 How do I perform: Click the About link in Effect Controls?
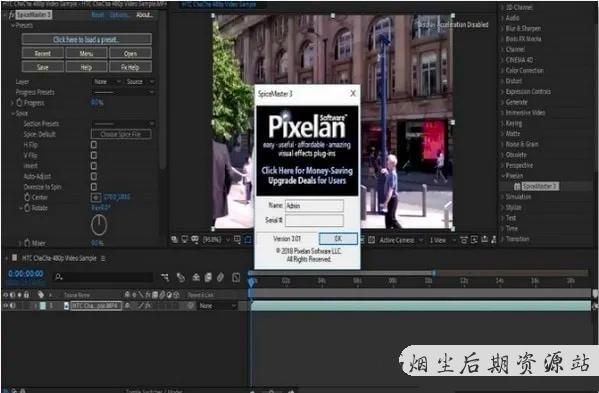tap(144, 15)
